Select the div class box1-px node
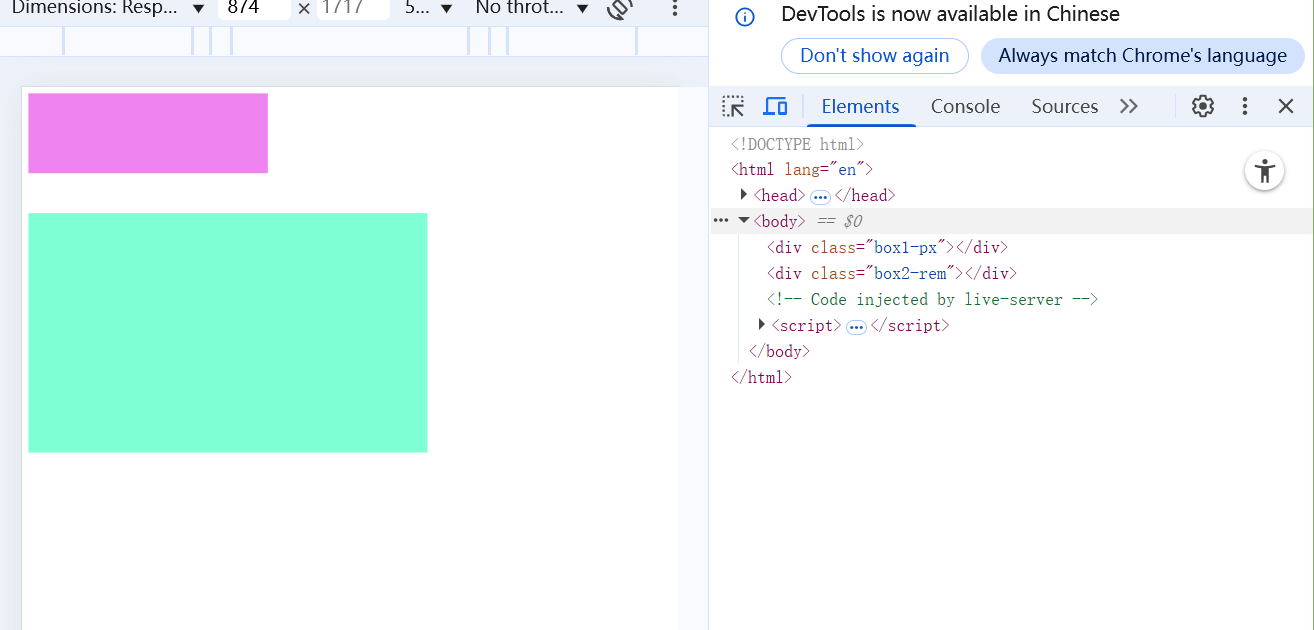This screenshot has height=630, width=1314. point(887,247)
